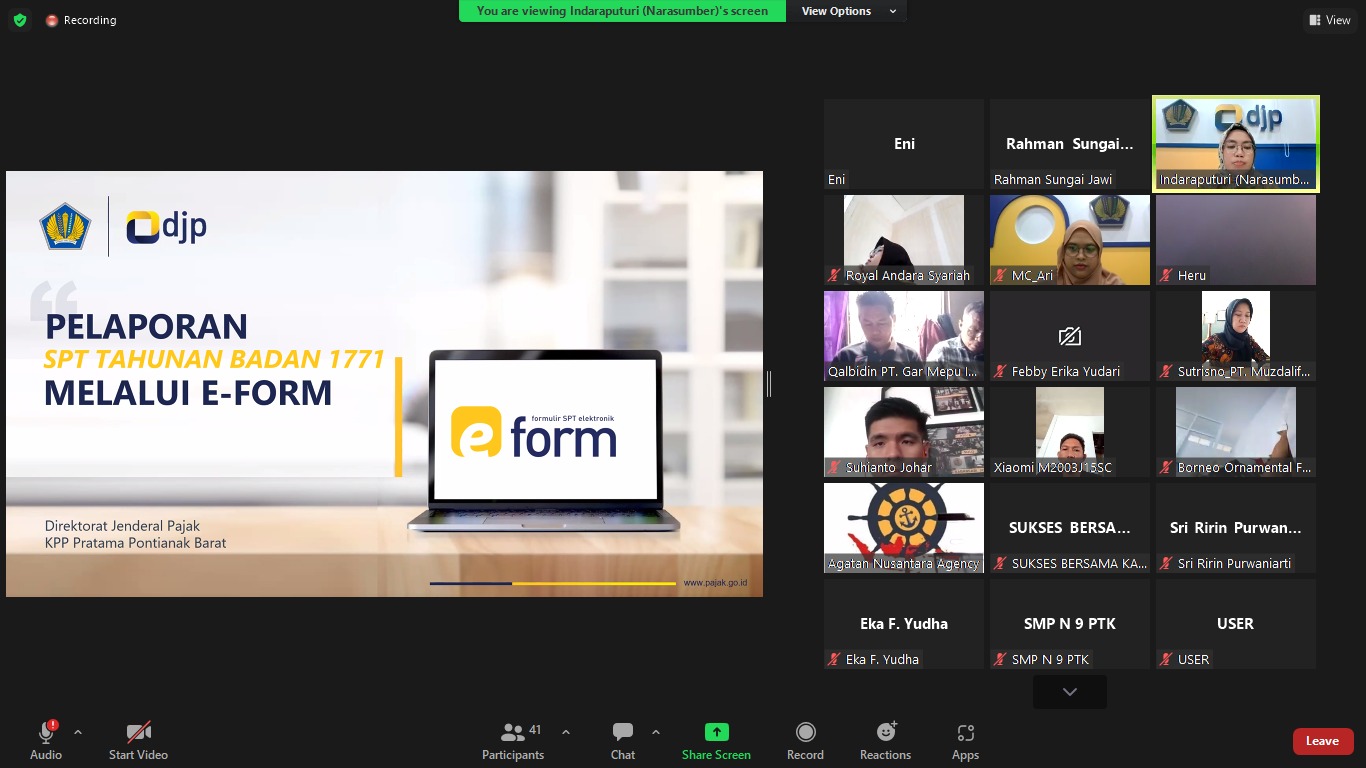Open the Reactions menu
Viewport: 1366px width, 768px height.
coord(886,741)
